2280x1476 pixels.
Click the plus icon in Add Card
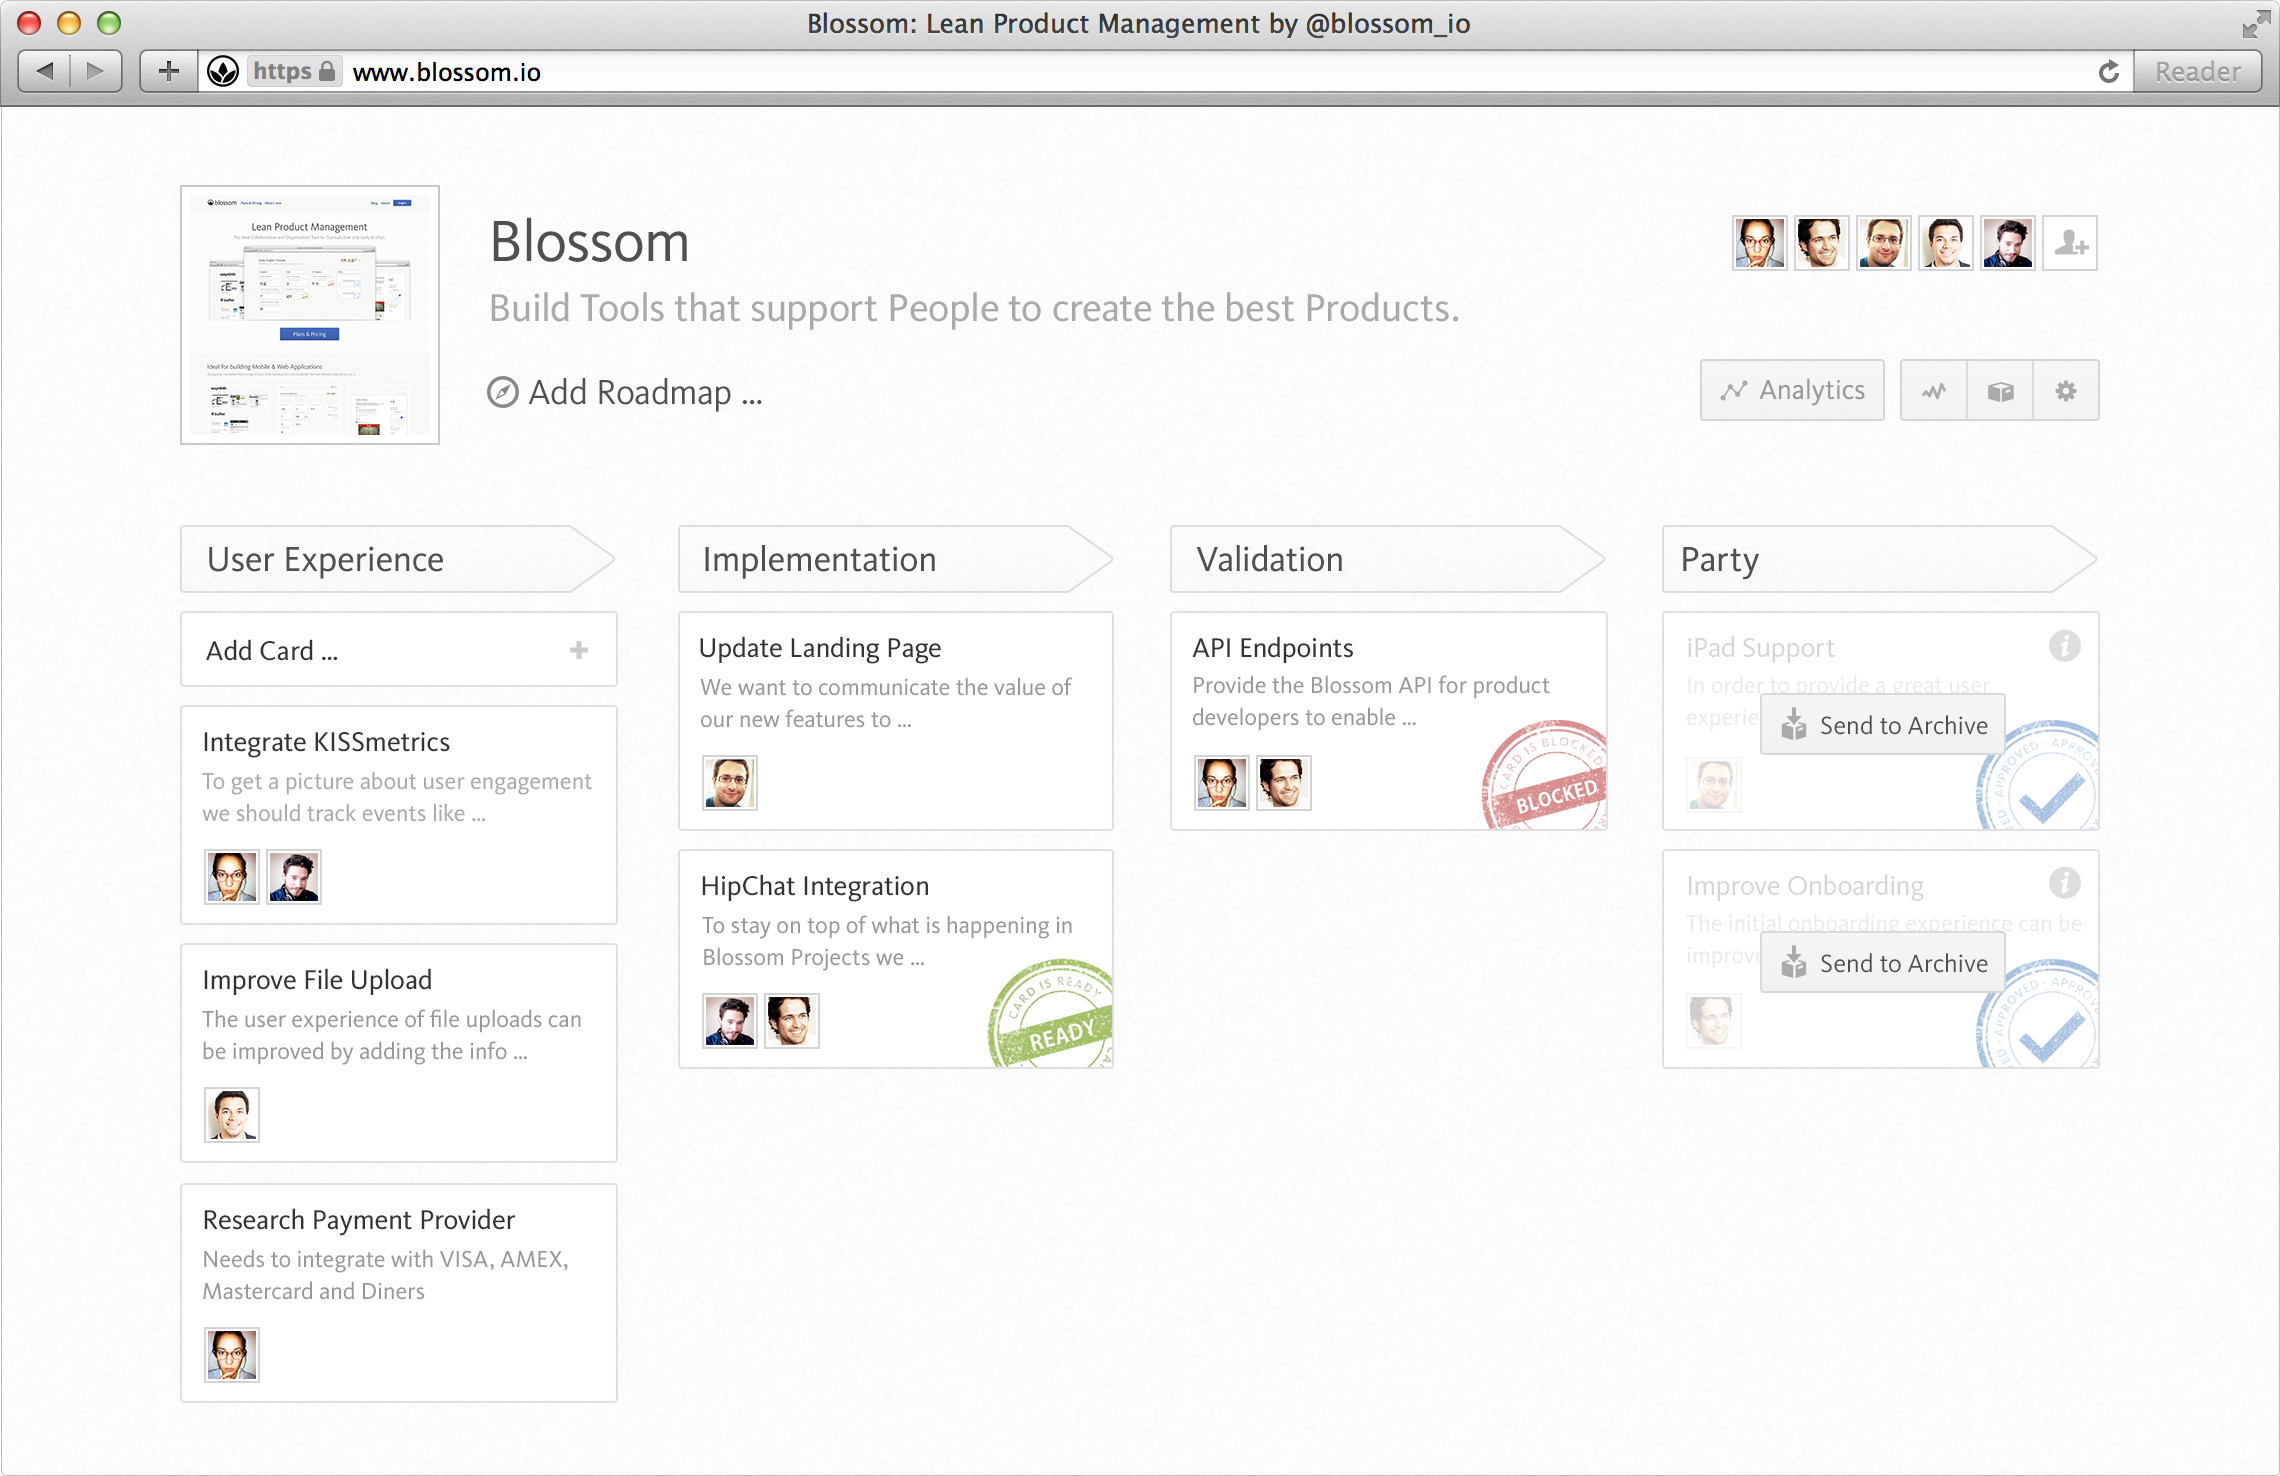[578, 651]
